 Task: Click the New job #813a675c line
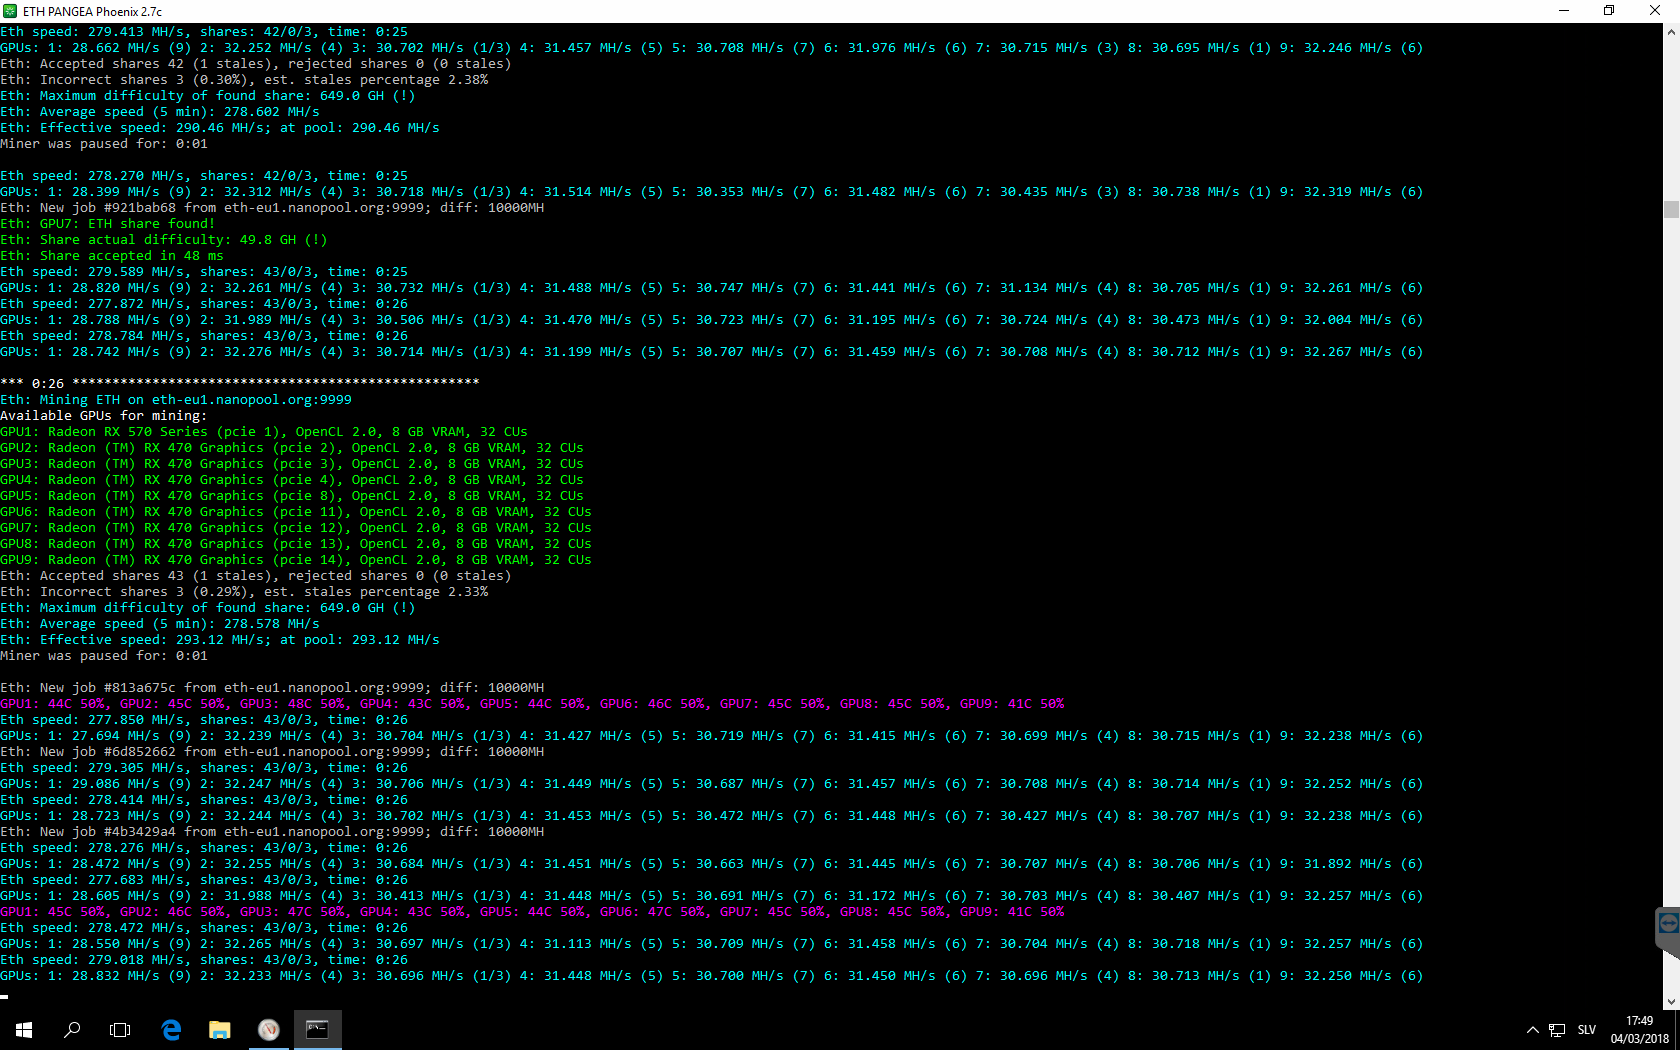tap(272, 688)
